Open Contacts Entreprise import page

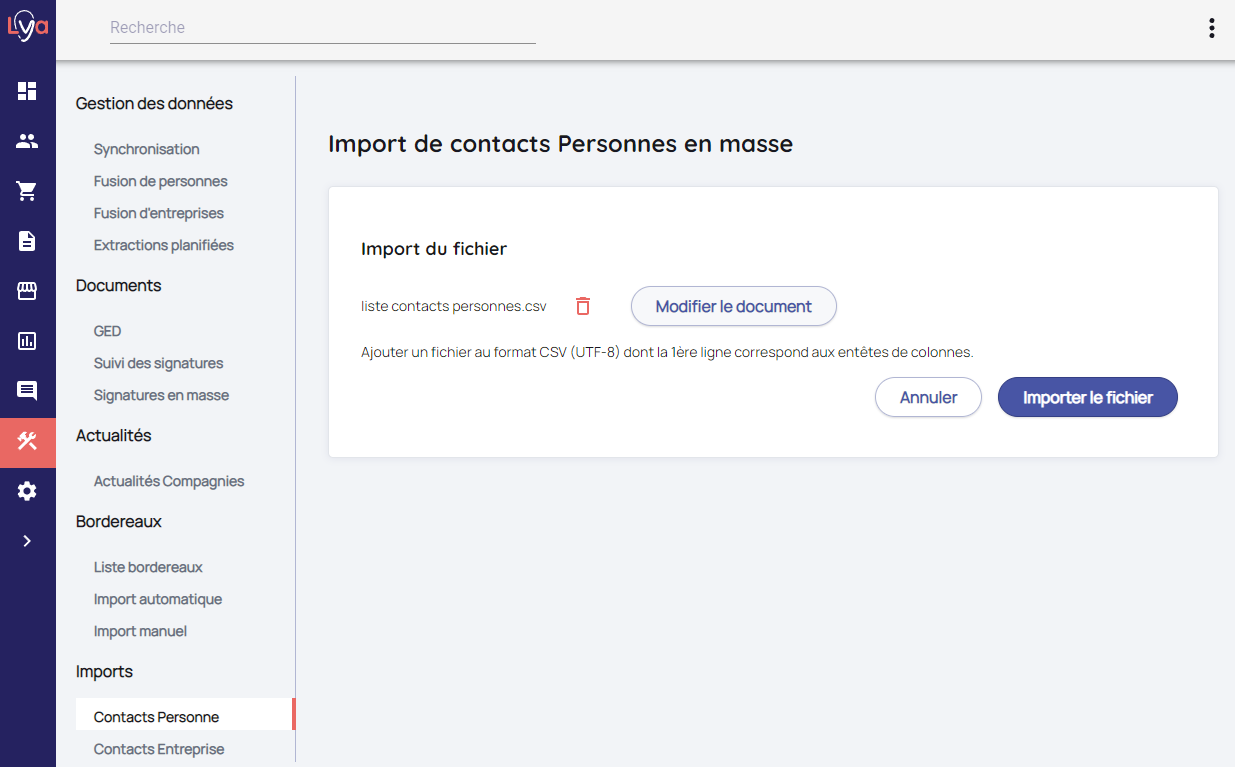(159, 749)
